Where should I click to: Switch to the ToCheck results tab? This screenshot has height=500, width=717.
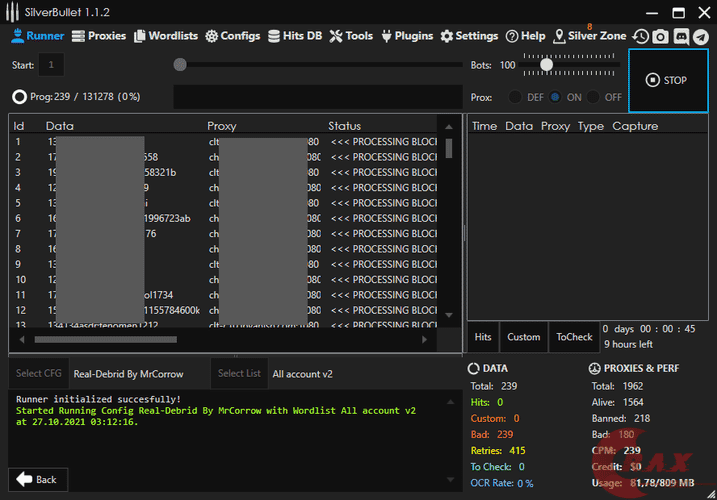click(574, 337)
